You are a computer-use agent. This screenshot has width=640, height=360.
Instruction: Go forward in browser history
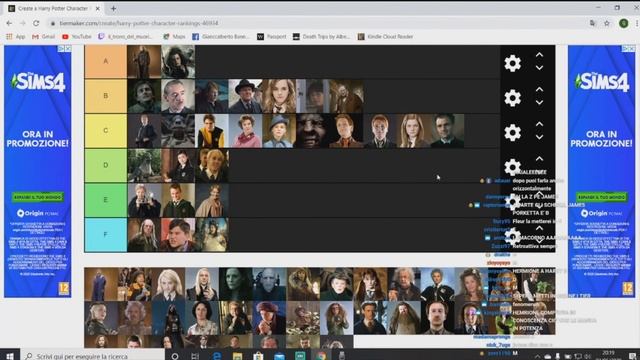tap(22, 23)
